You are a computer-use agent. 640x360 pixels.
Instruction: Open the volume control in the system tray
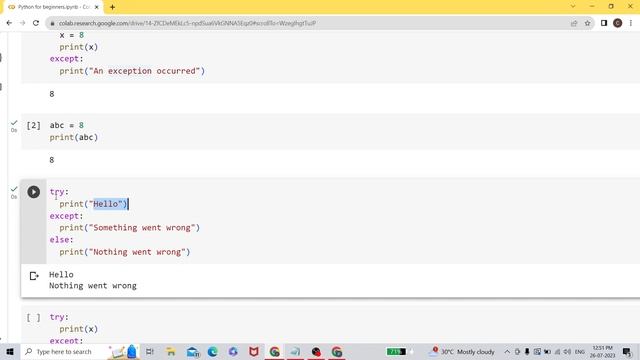(567, 351)
